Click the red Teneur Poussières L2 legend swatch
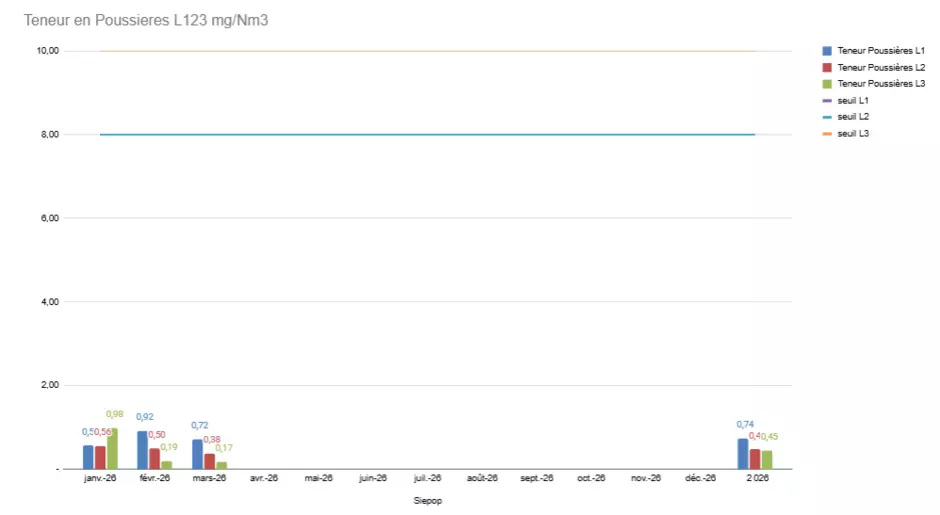 click(827, 67)
